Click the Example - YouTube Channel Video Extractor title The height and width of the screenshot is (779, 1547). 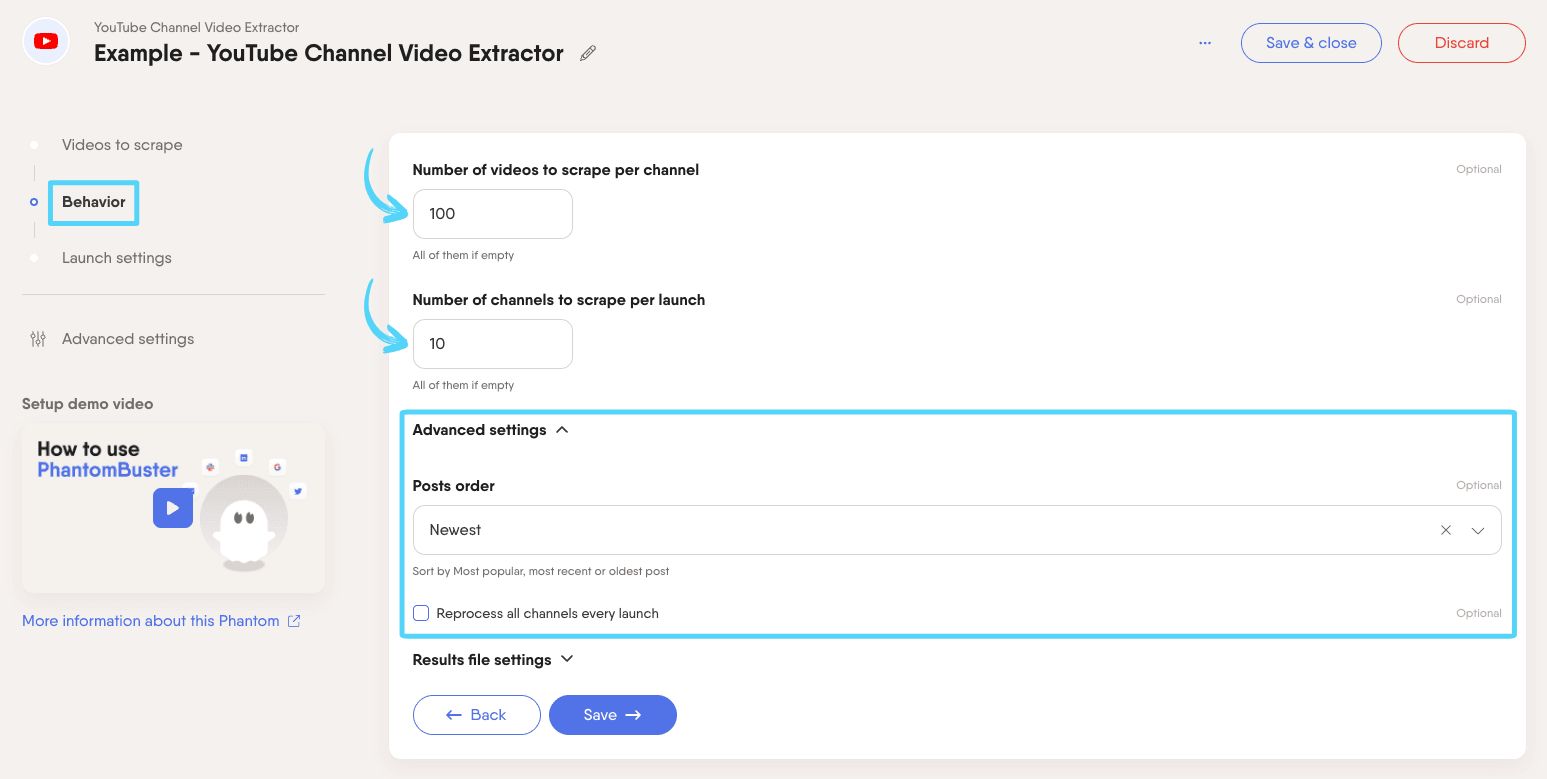(x=329, y=53)
